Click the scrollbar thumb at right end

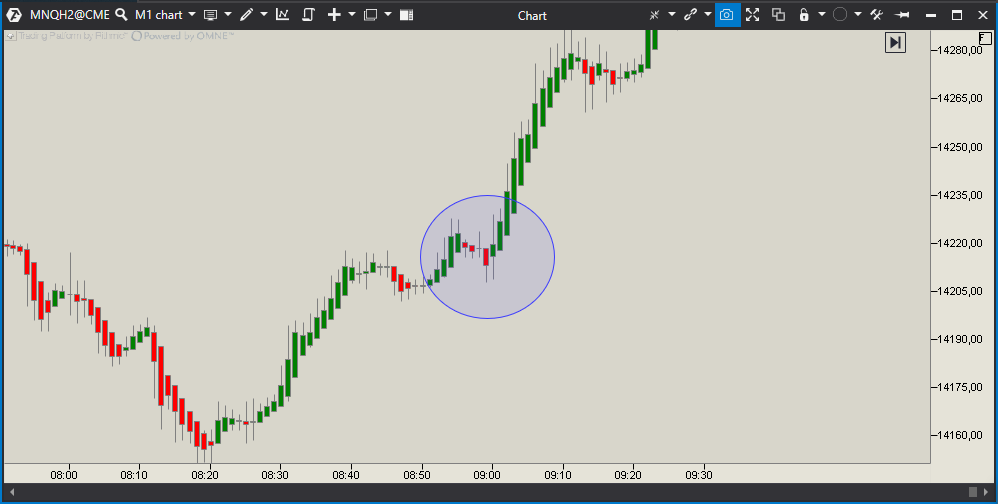973,492
